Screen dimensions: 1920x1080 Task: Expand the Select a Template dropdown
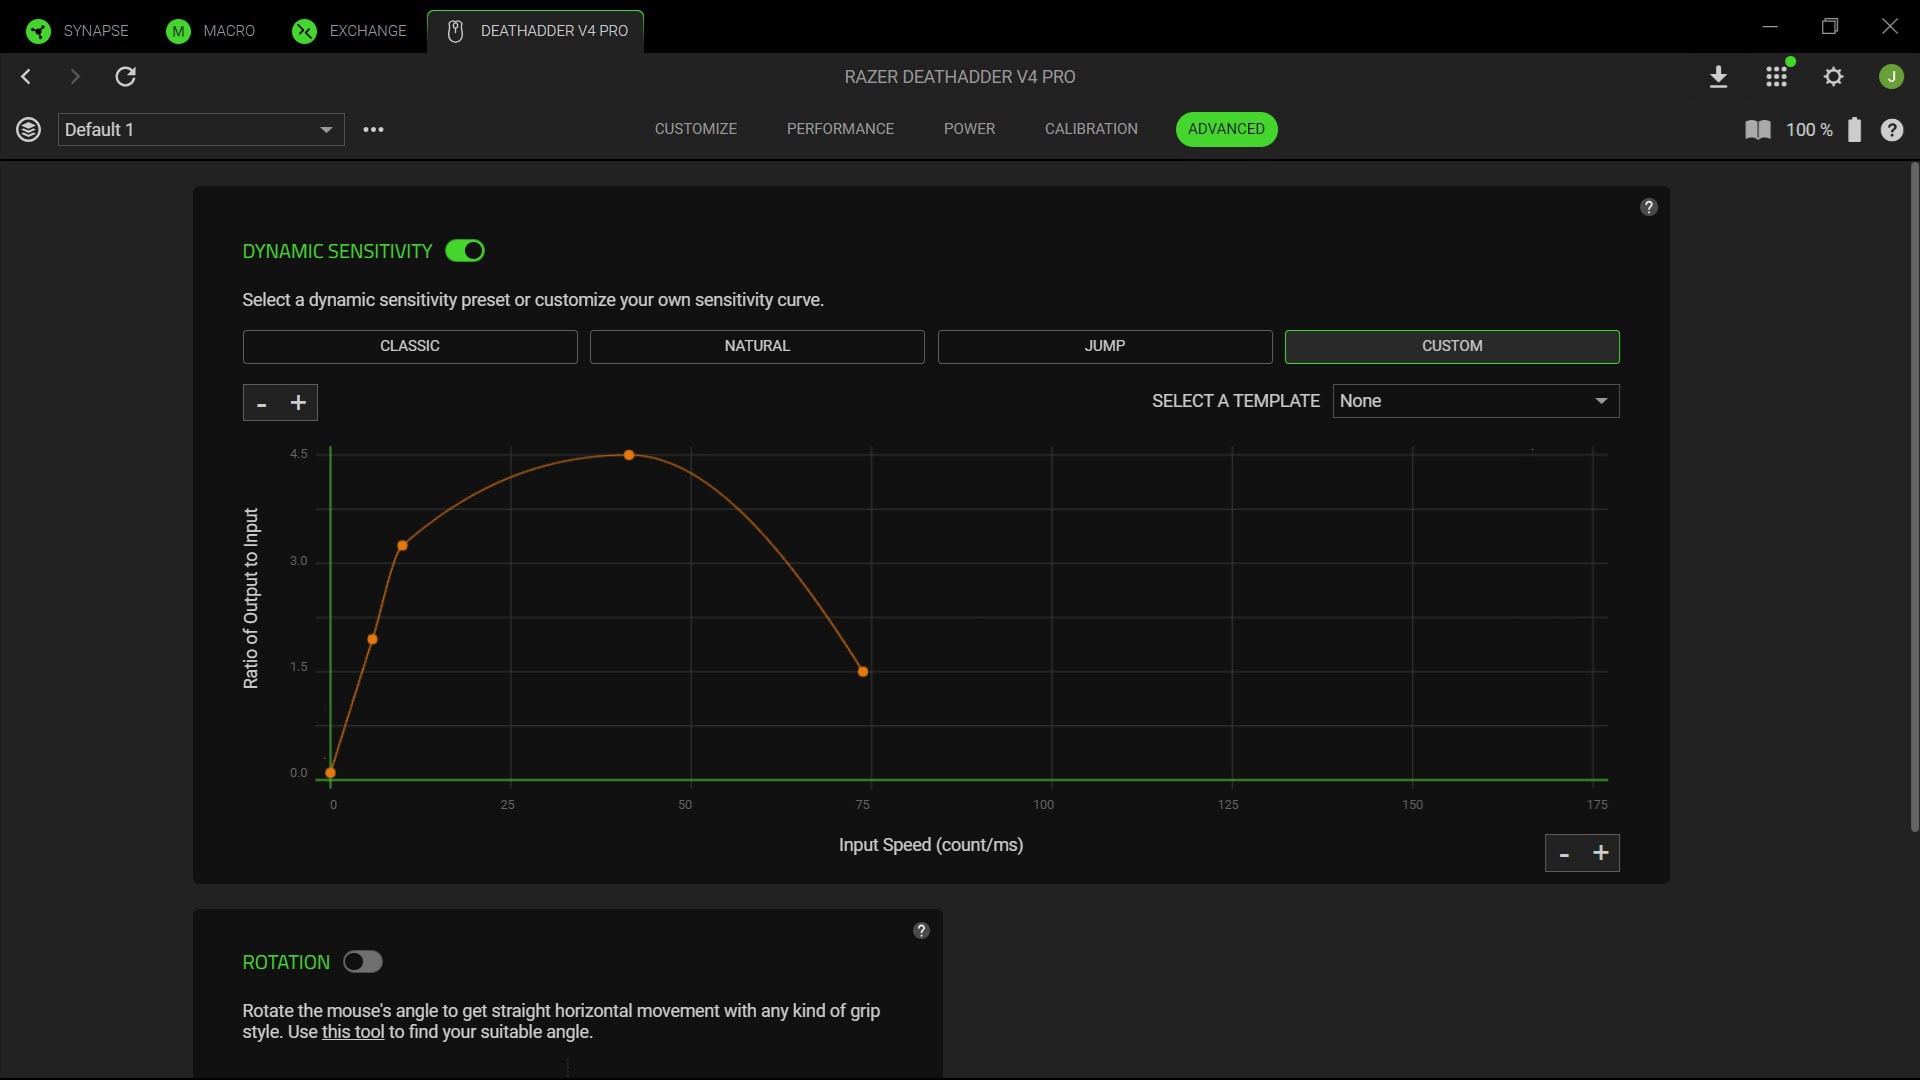(x=1476, y=401)
